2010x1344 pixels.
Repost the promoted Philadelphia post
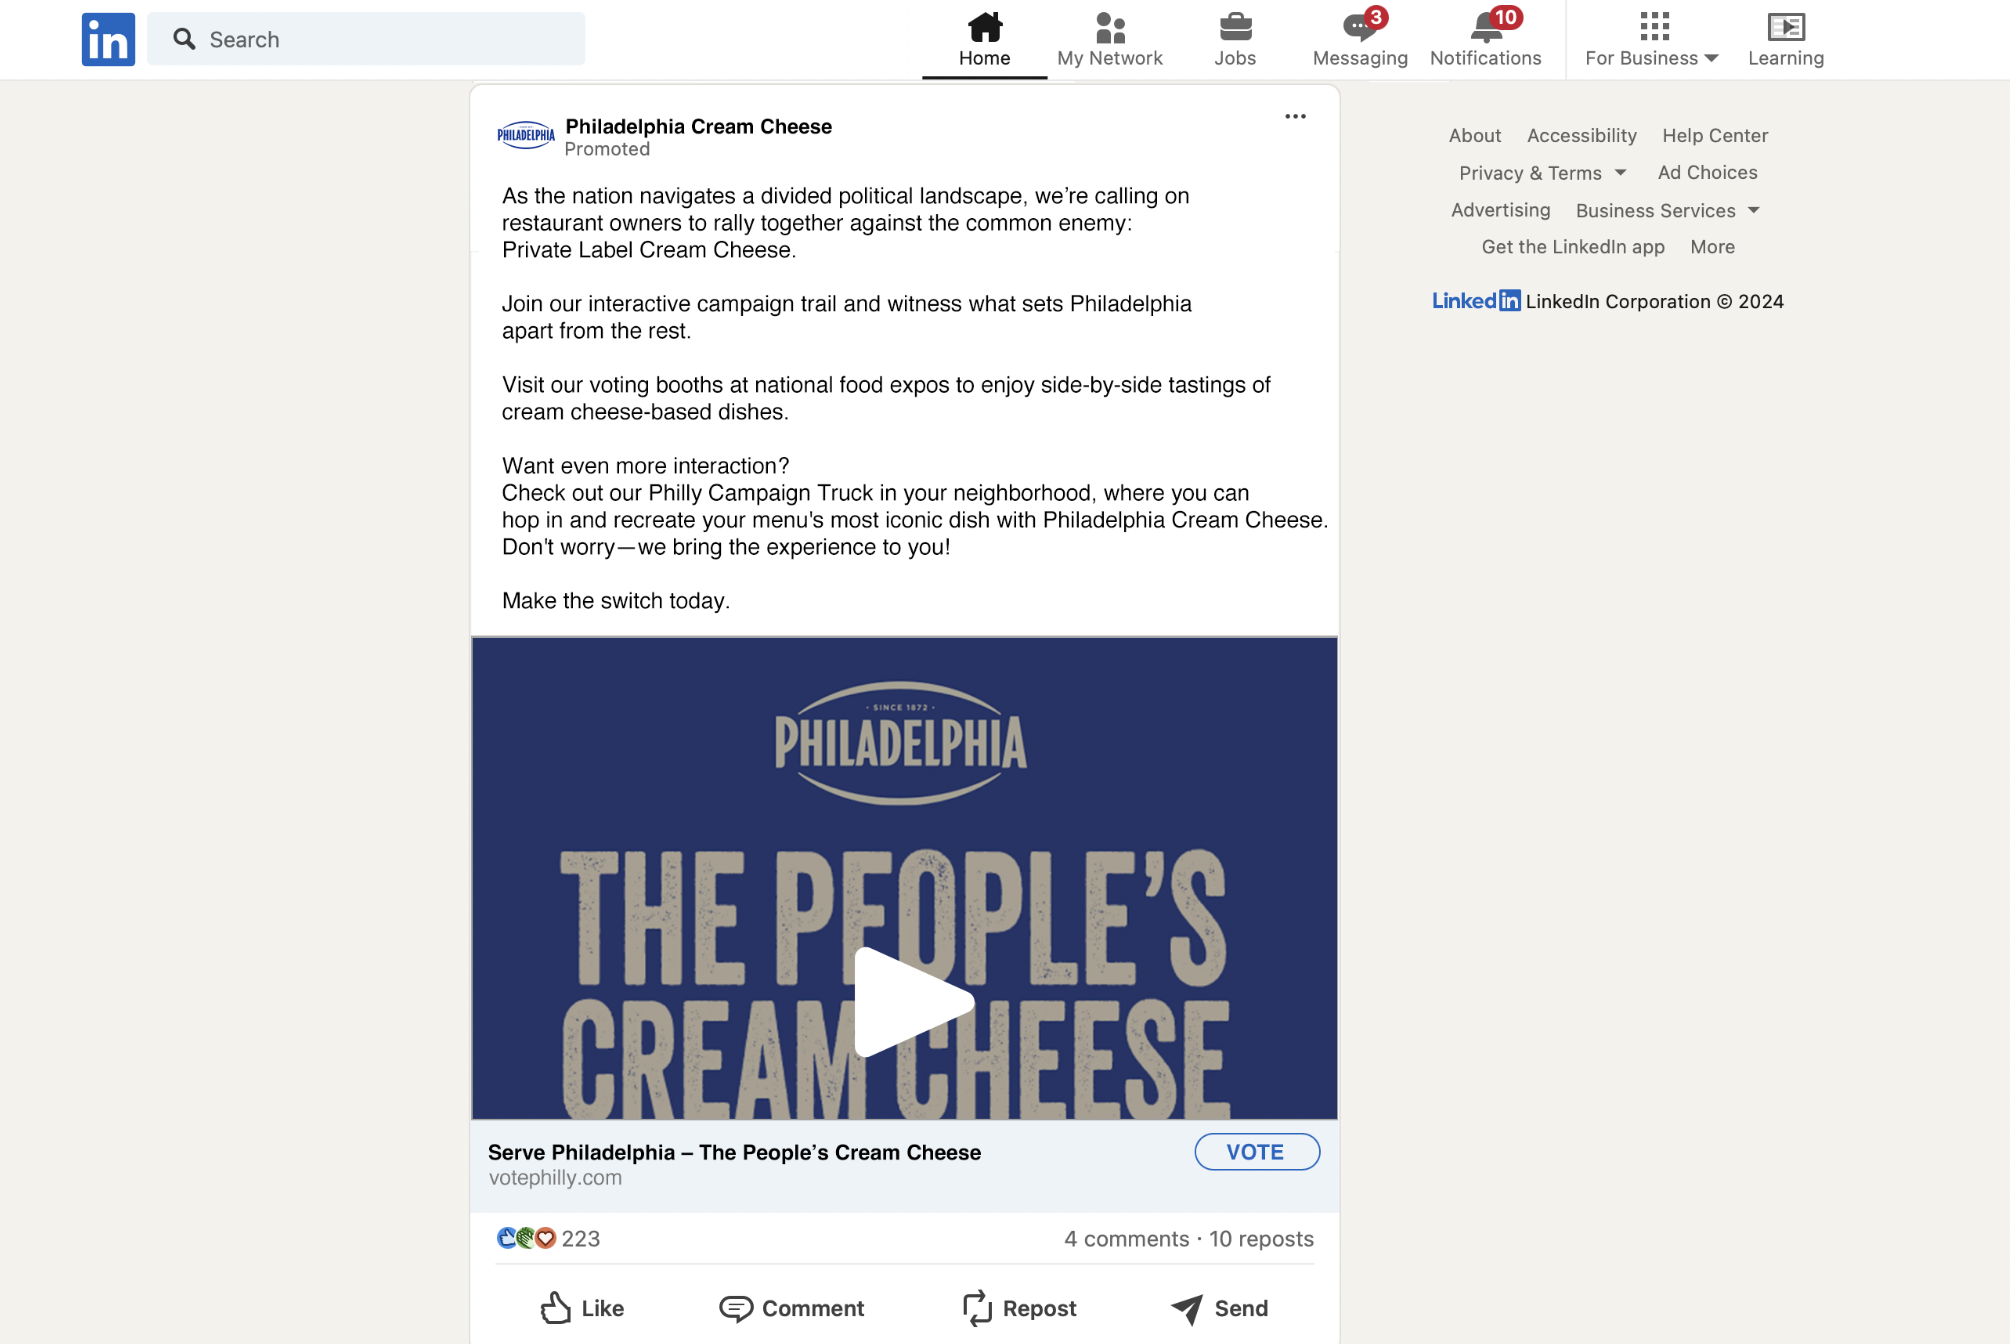point(1019,1308)
